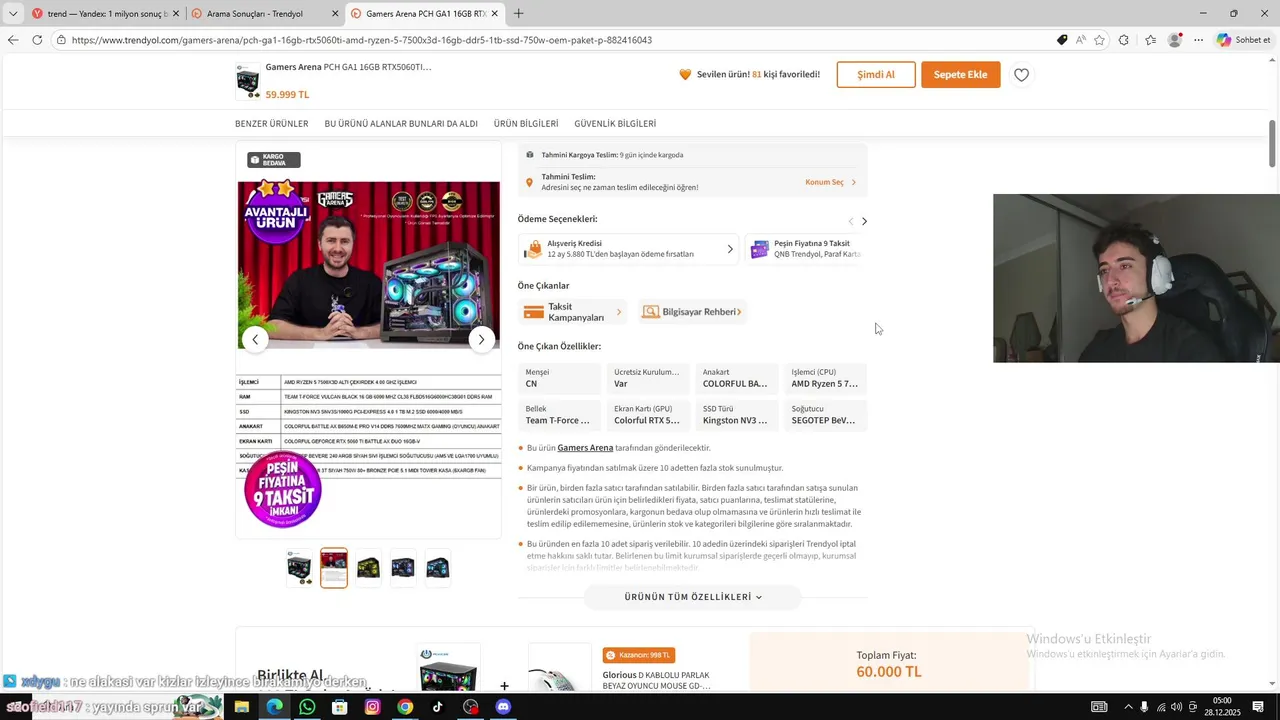Open the browser extensions puzzle icon
1280x720 pixels.
[1124, 40]
